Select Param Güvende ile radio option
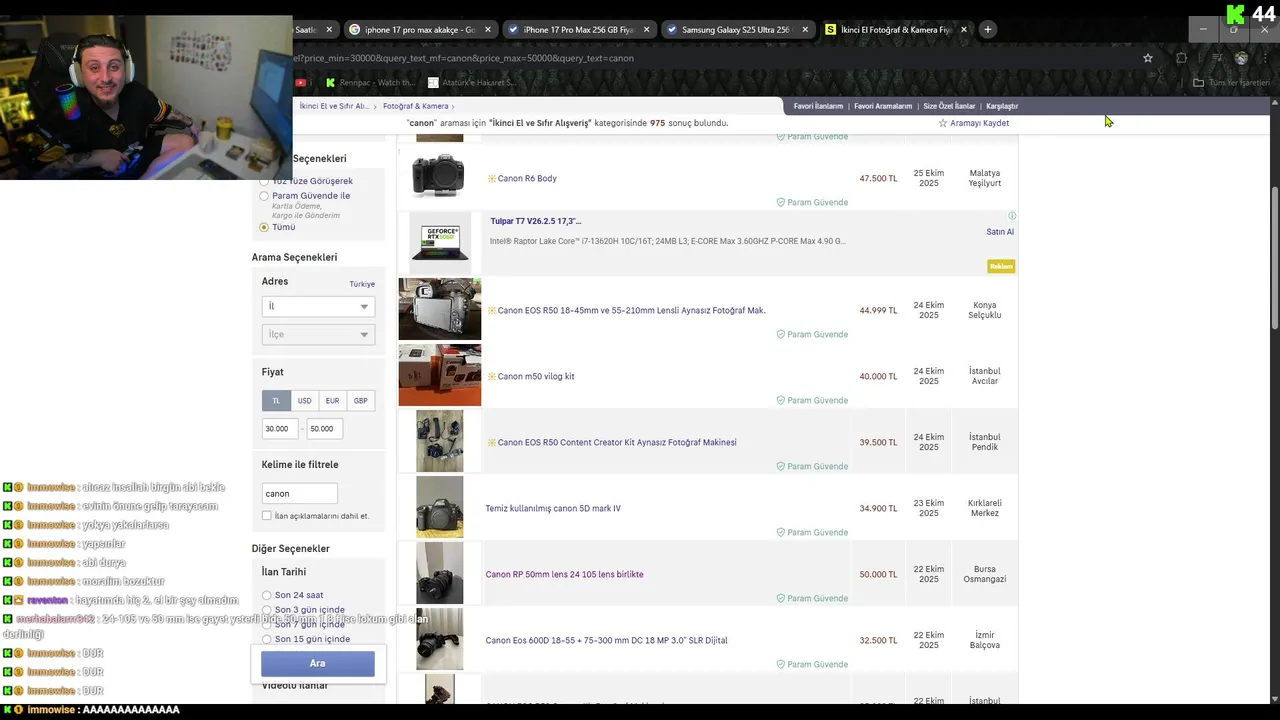This screenshot has width=1280, height=720. 264,196
